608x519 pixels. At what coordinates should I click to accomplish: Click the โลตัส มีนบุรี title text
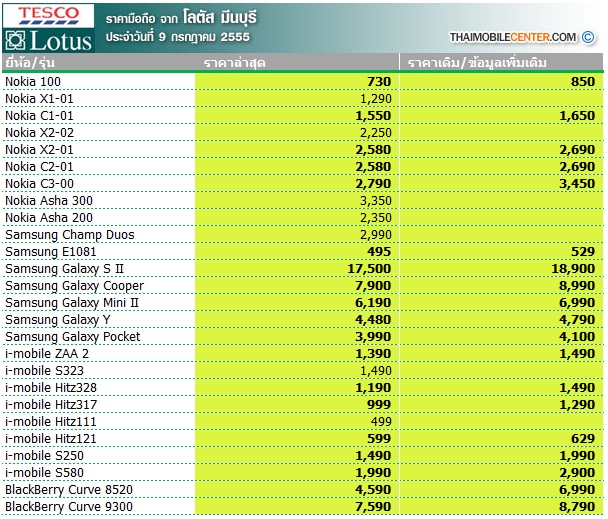[220, 17]
